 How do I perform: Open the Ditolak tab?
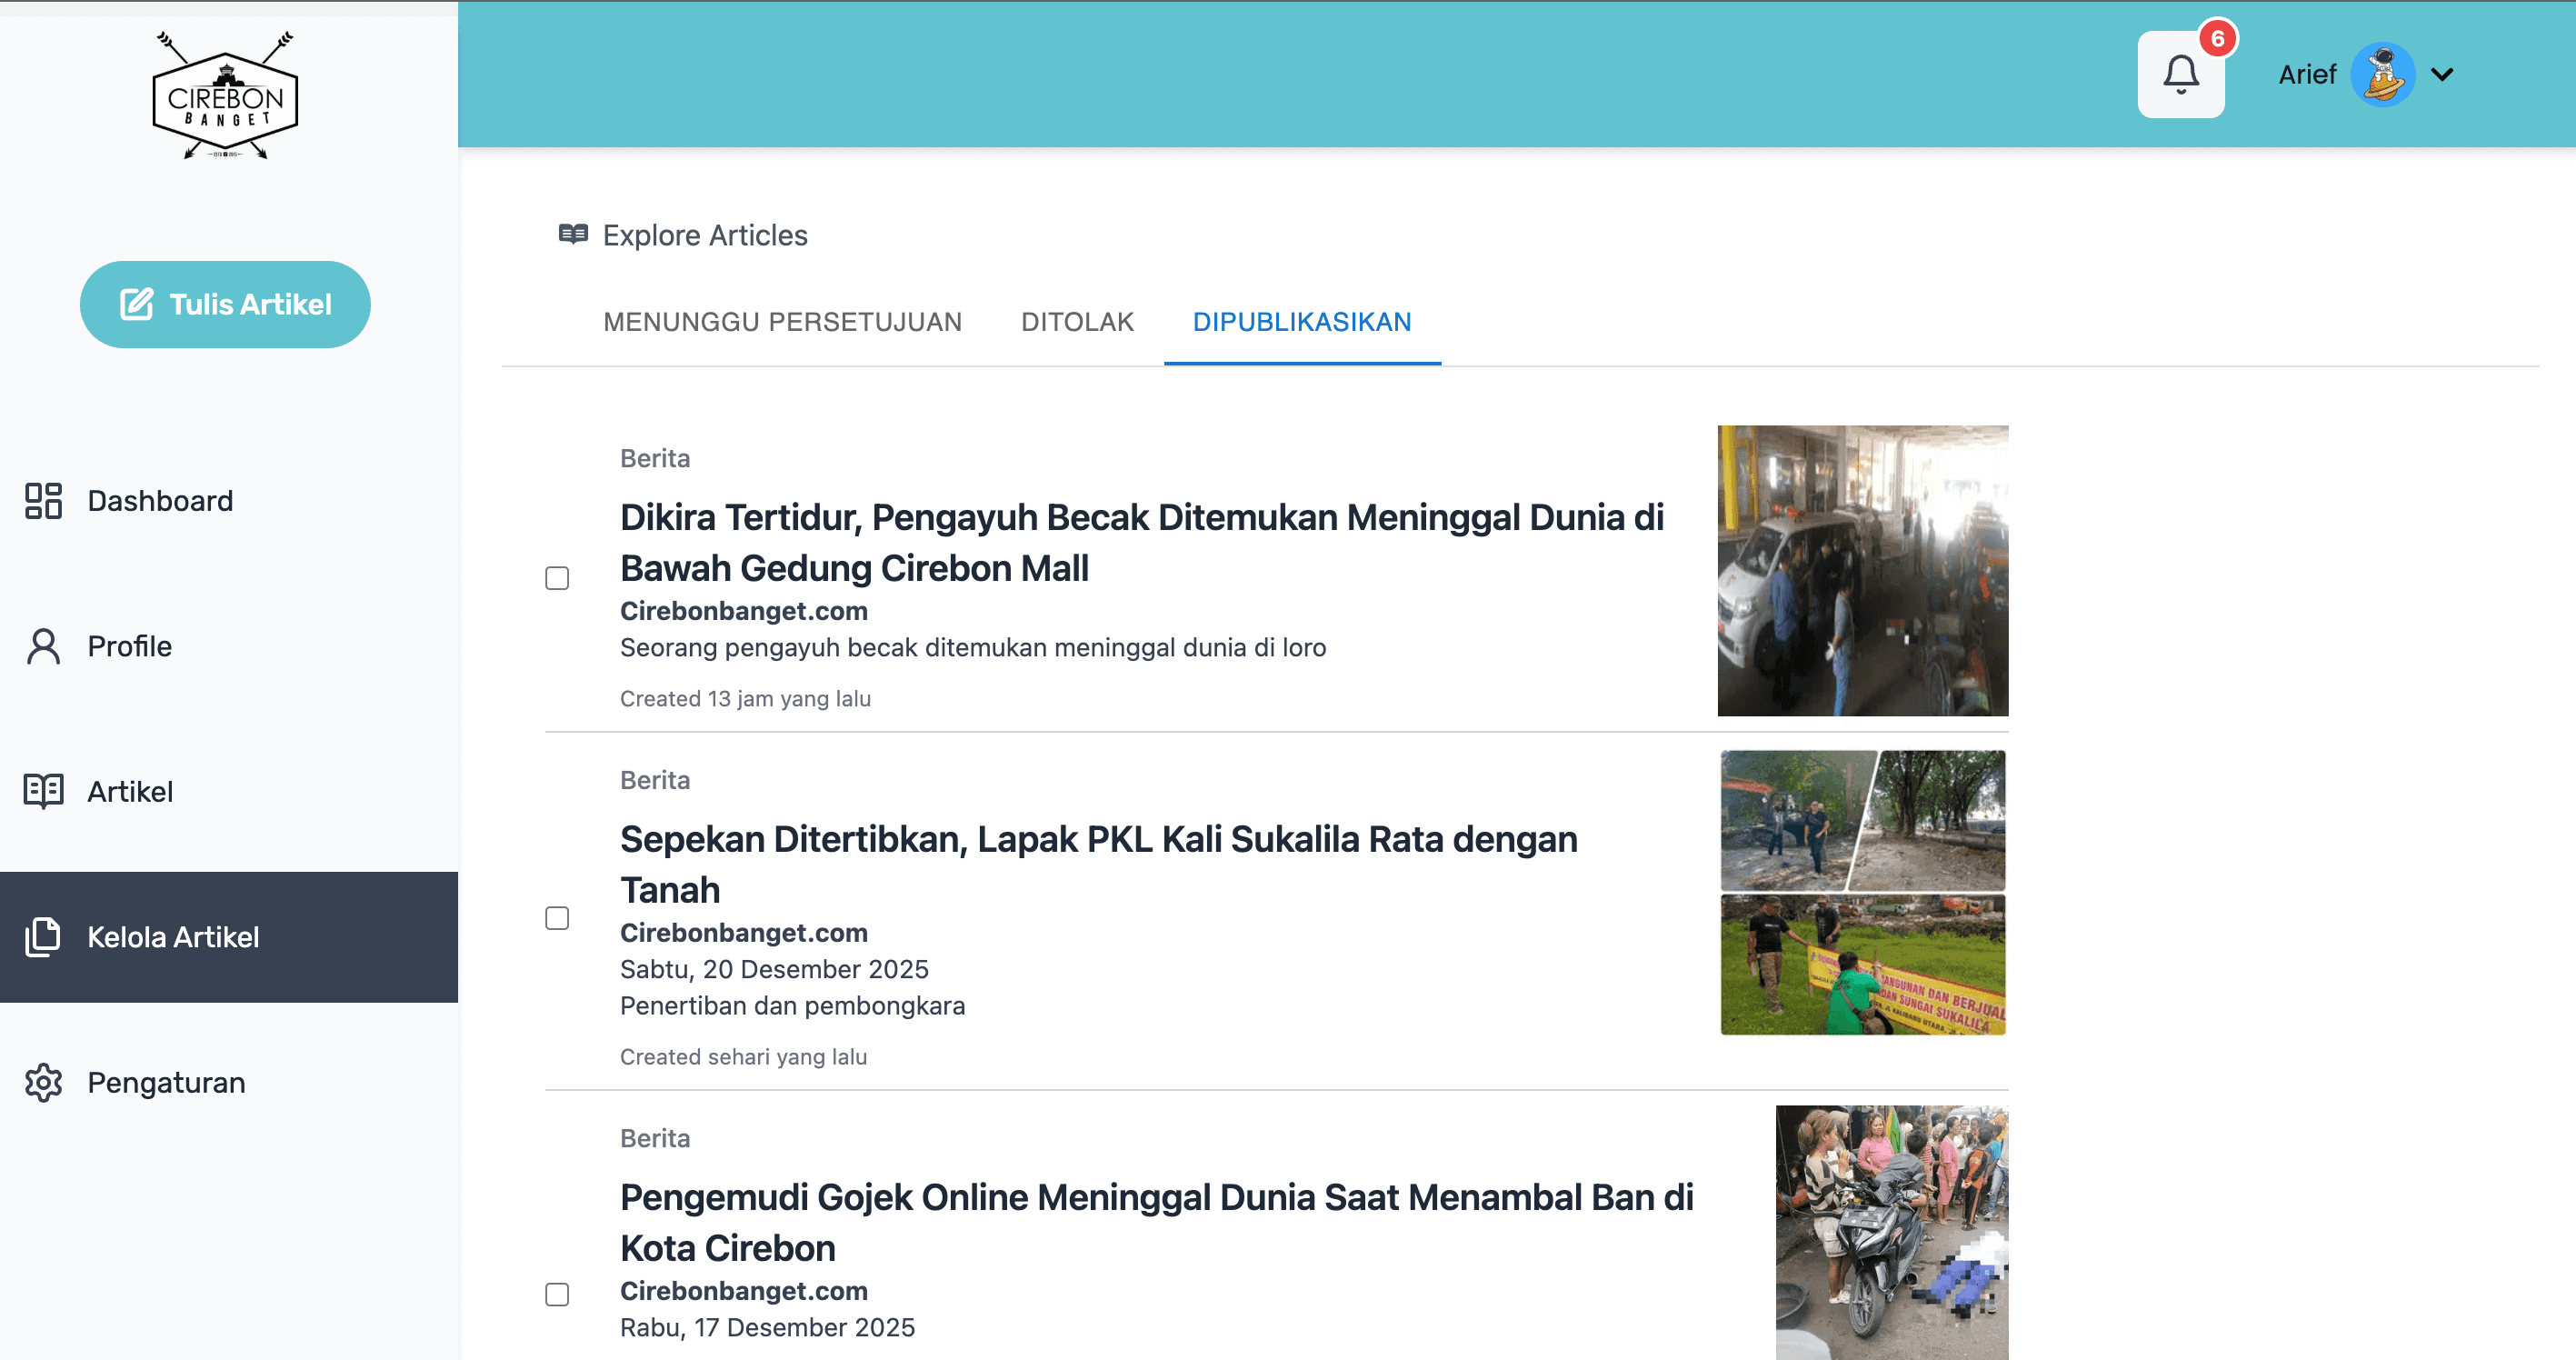[1077, 322]
